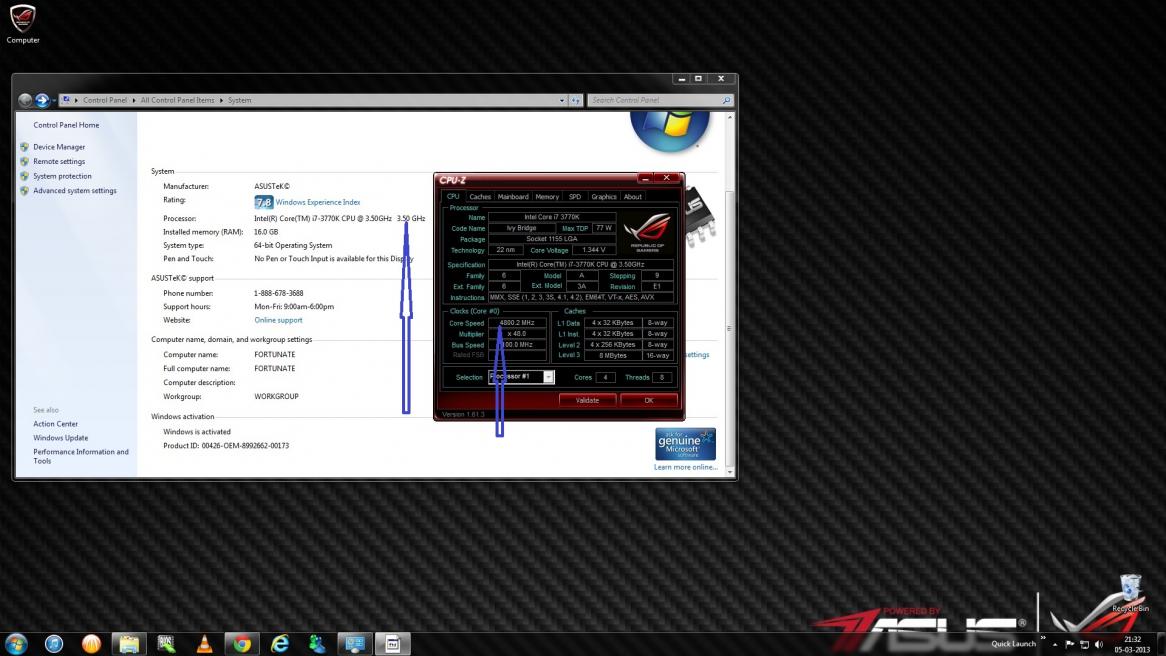
Task: Click the Windows Experience Index 7.8 badge
Action: click(263, 202)
